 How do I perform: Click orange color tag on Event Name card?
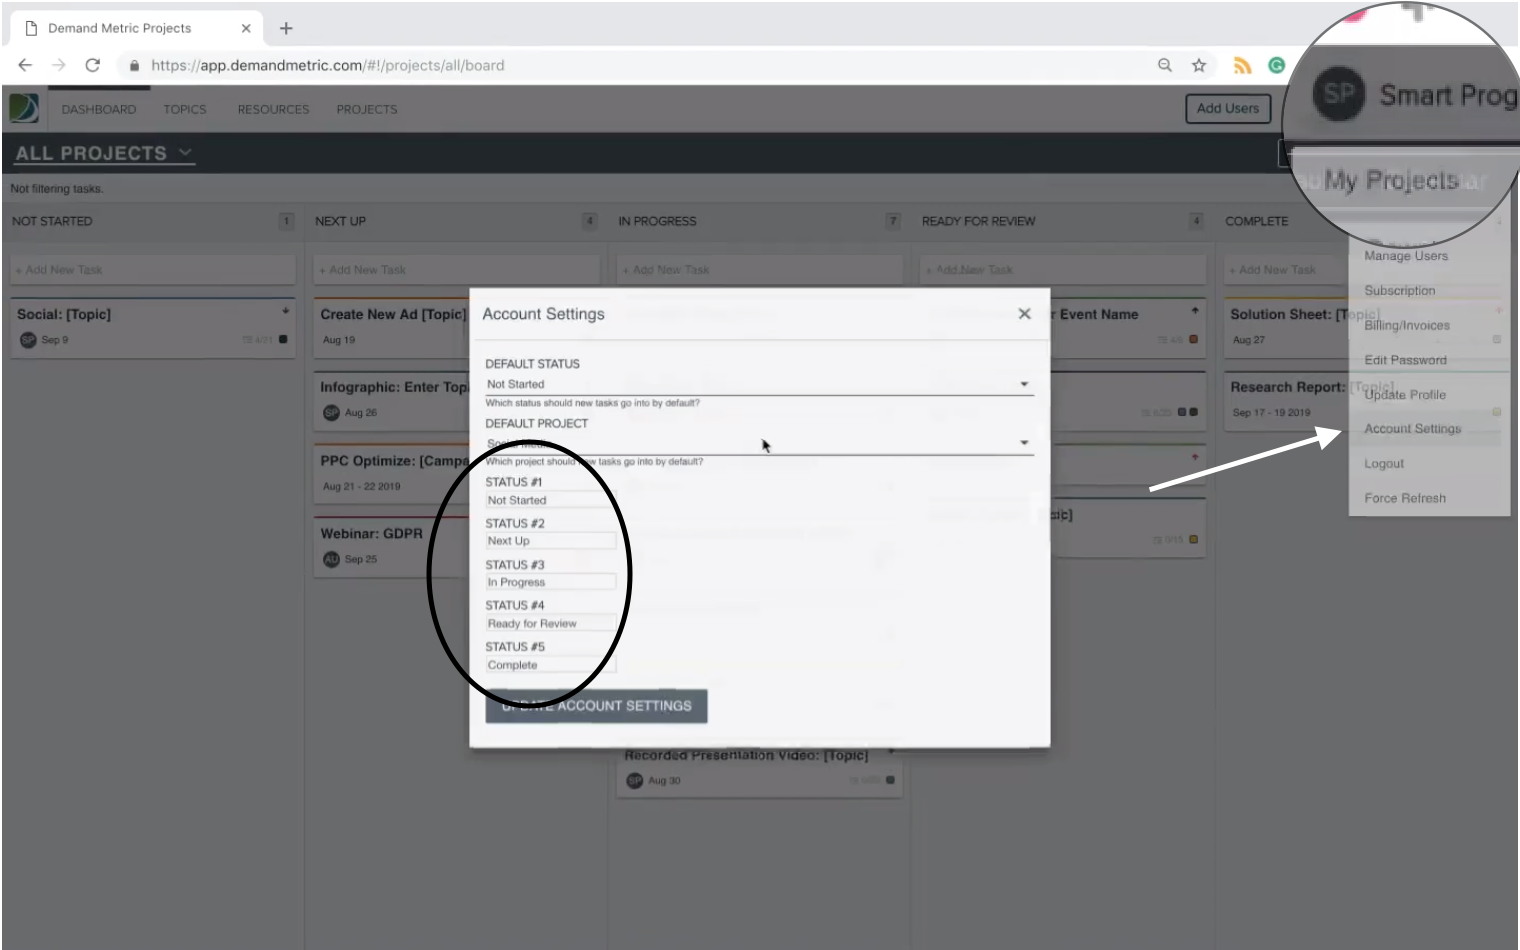(1193, 340)
